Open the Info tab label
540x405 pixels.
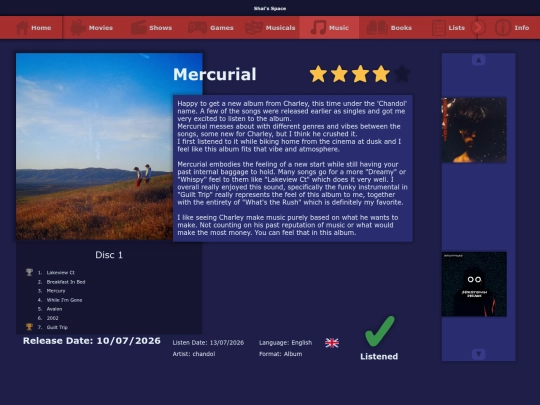[522, 28]
